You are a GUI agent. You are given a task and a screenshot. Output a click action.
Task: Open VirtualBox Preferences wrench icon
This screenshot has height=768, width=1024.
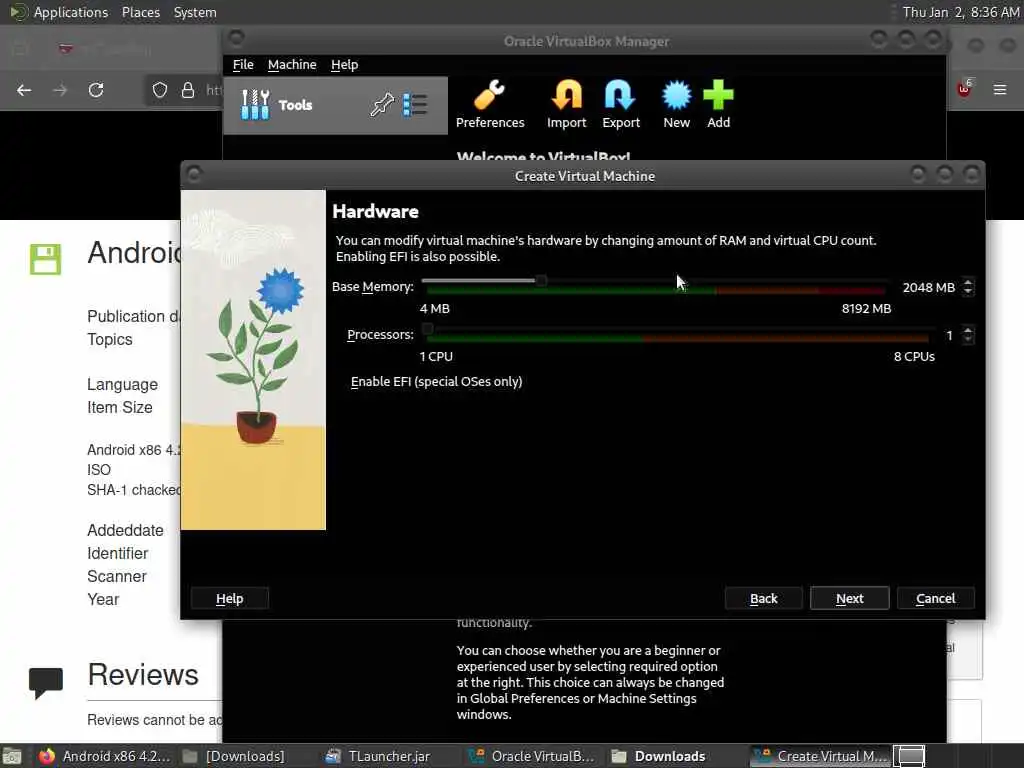(489, 95)
